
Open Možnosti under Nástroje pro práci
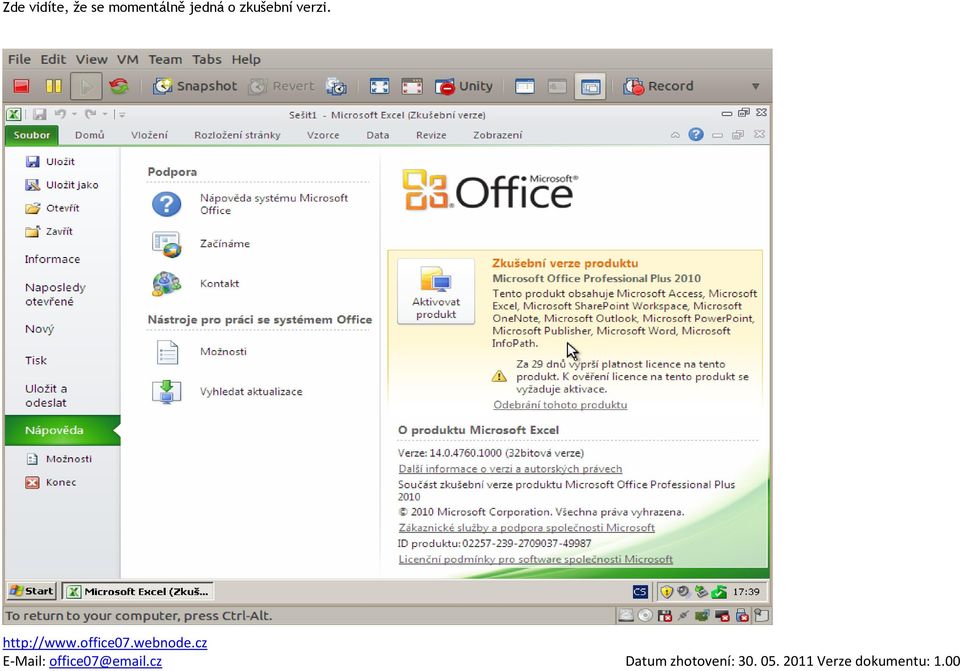coord(199,351)
